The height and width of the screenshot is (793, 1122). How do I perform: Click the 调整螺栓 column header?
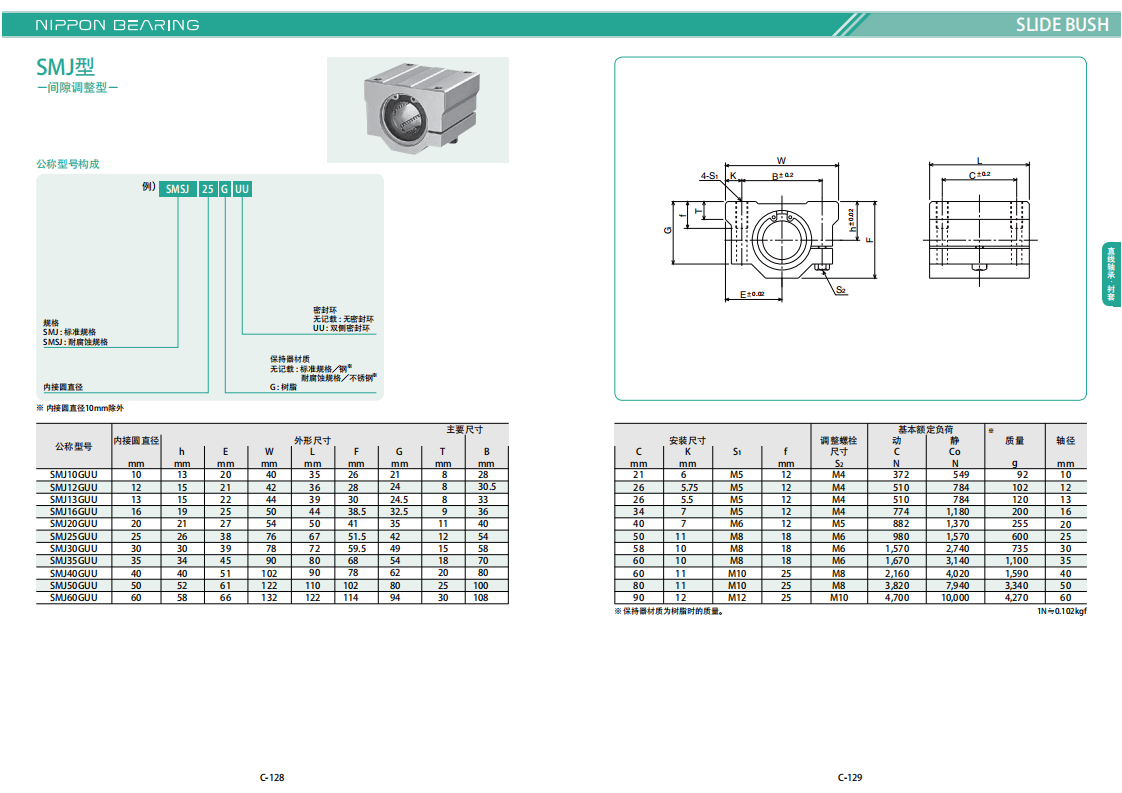coord(839,440)
